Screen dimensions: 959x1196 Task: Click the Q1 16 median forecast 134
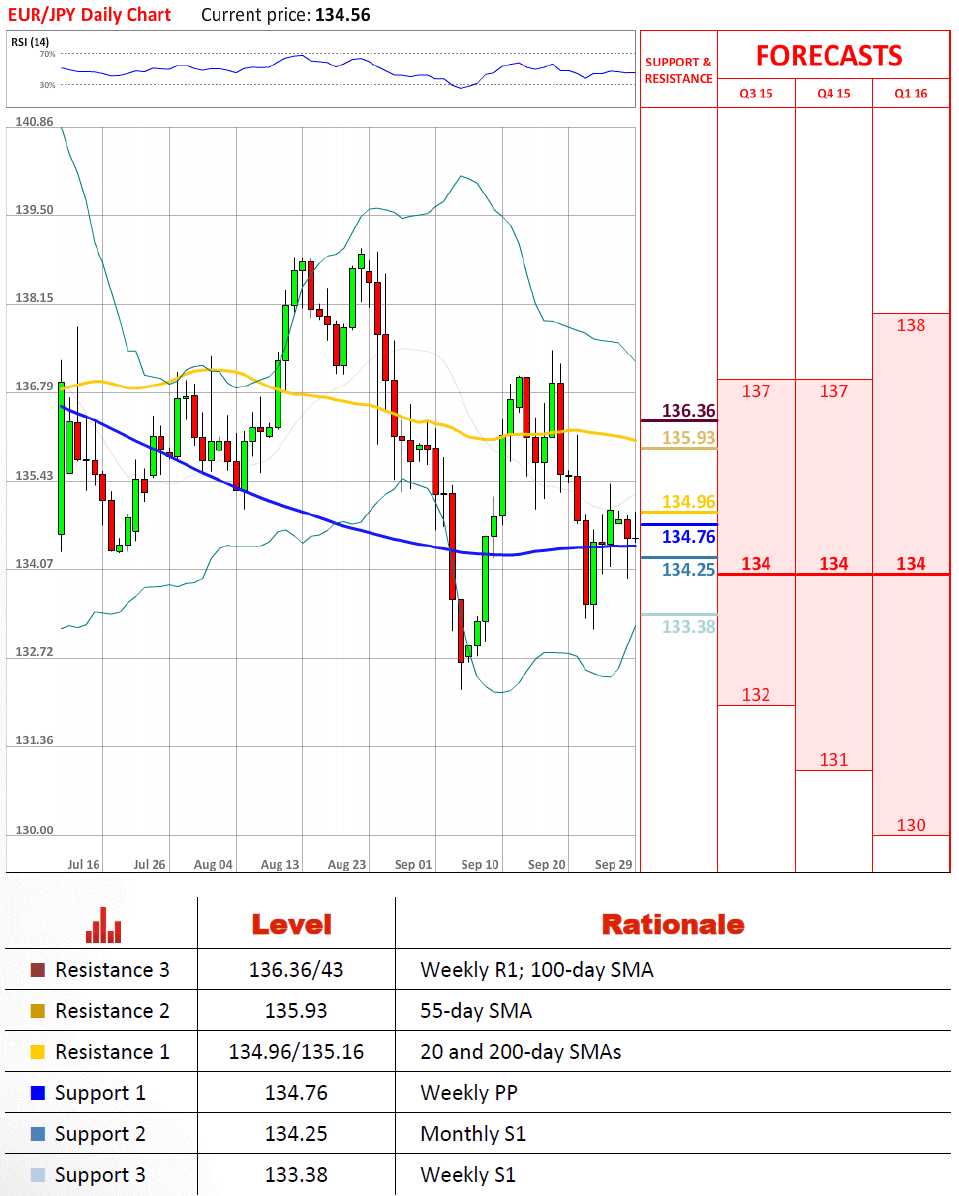911,564
